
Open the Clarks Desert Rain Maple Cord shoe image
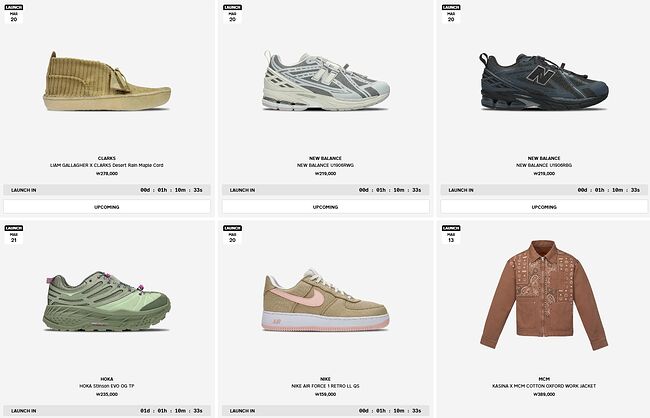click(107, 81)
